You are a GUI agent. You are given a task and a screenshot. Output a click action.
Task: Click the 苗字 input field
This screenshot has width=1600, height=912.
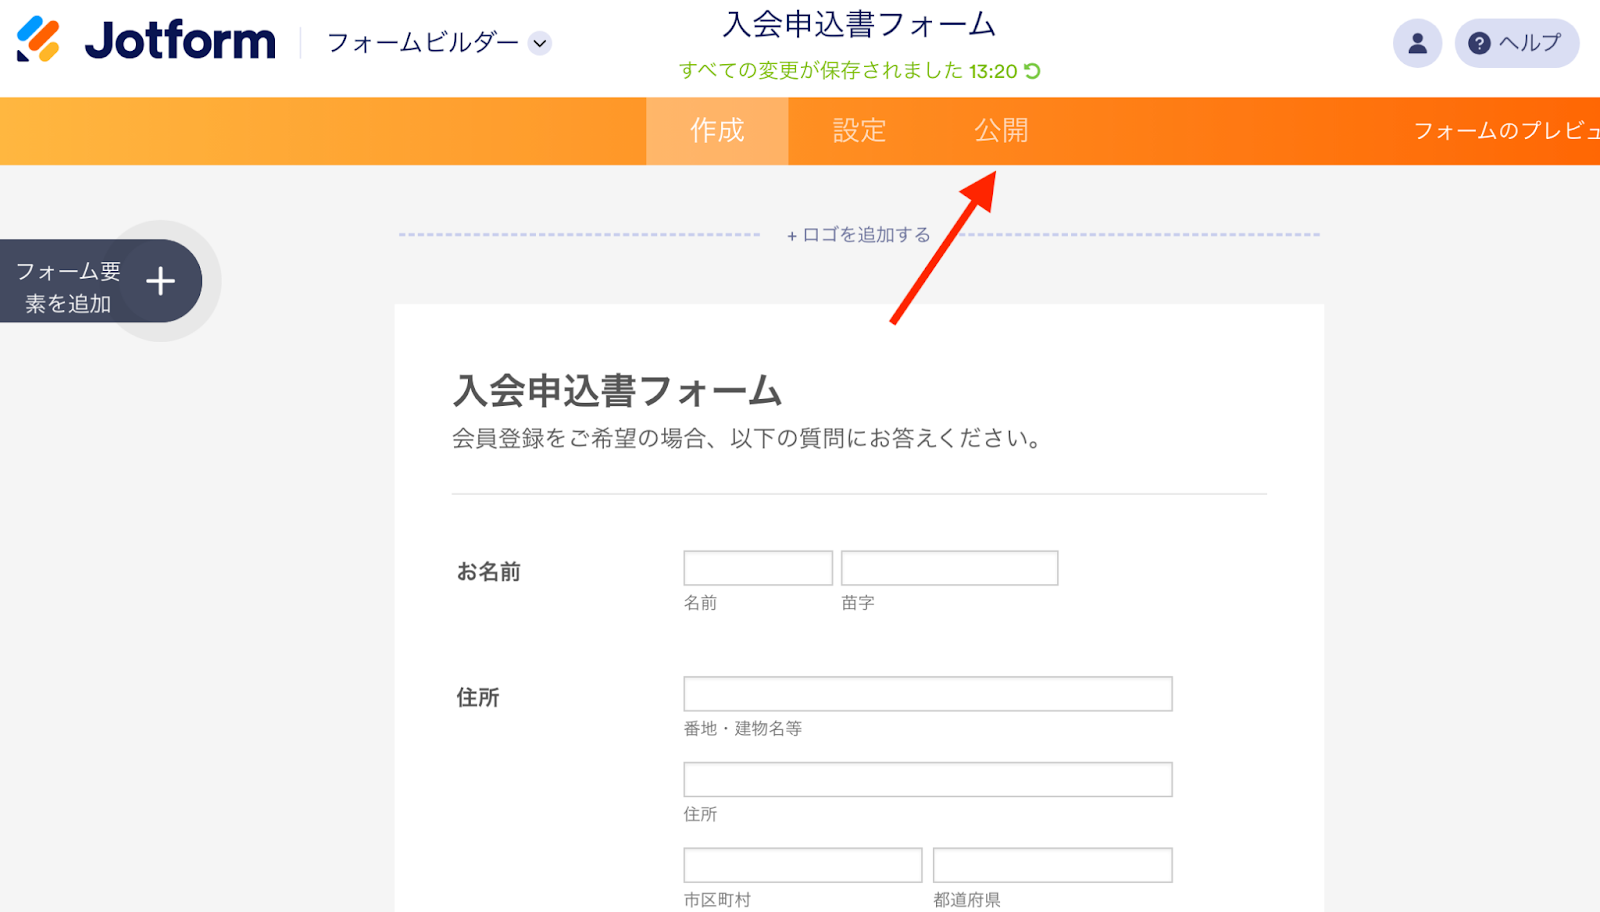[948, 567]
